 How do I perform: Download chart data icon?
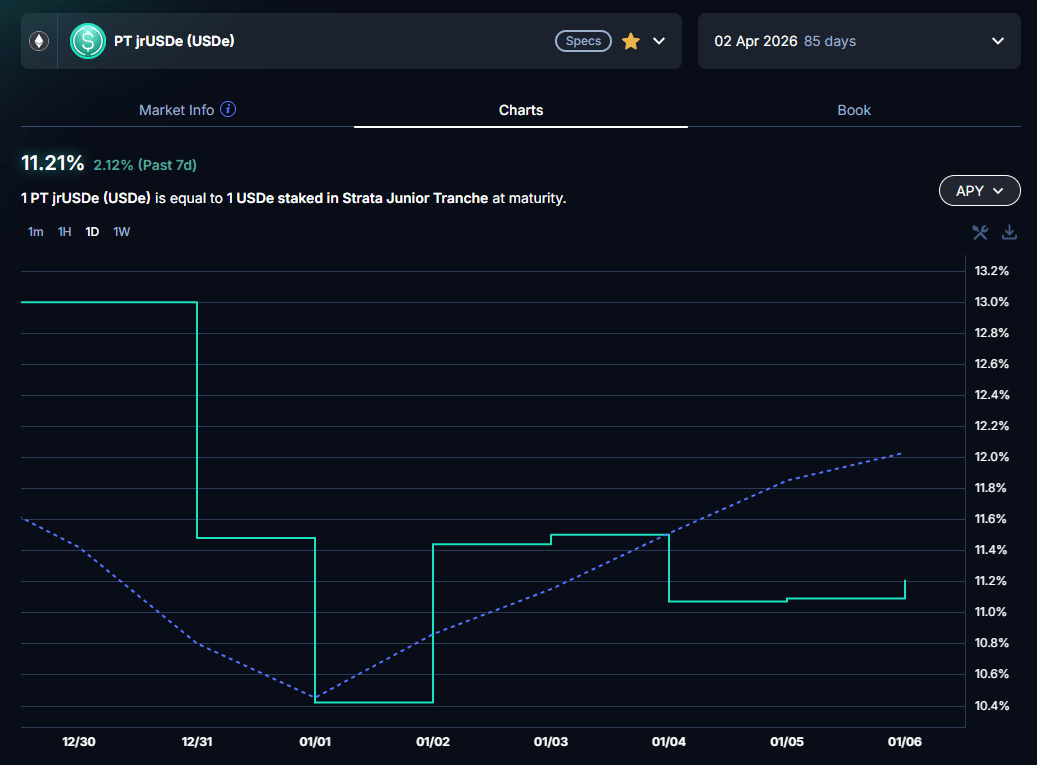point(1009,232)
